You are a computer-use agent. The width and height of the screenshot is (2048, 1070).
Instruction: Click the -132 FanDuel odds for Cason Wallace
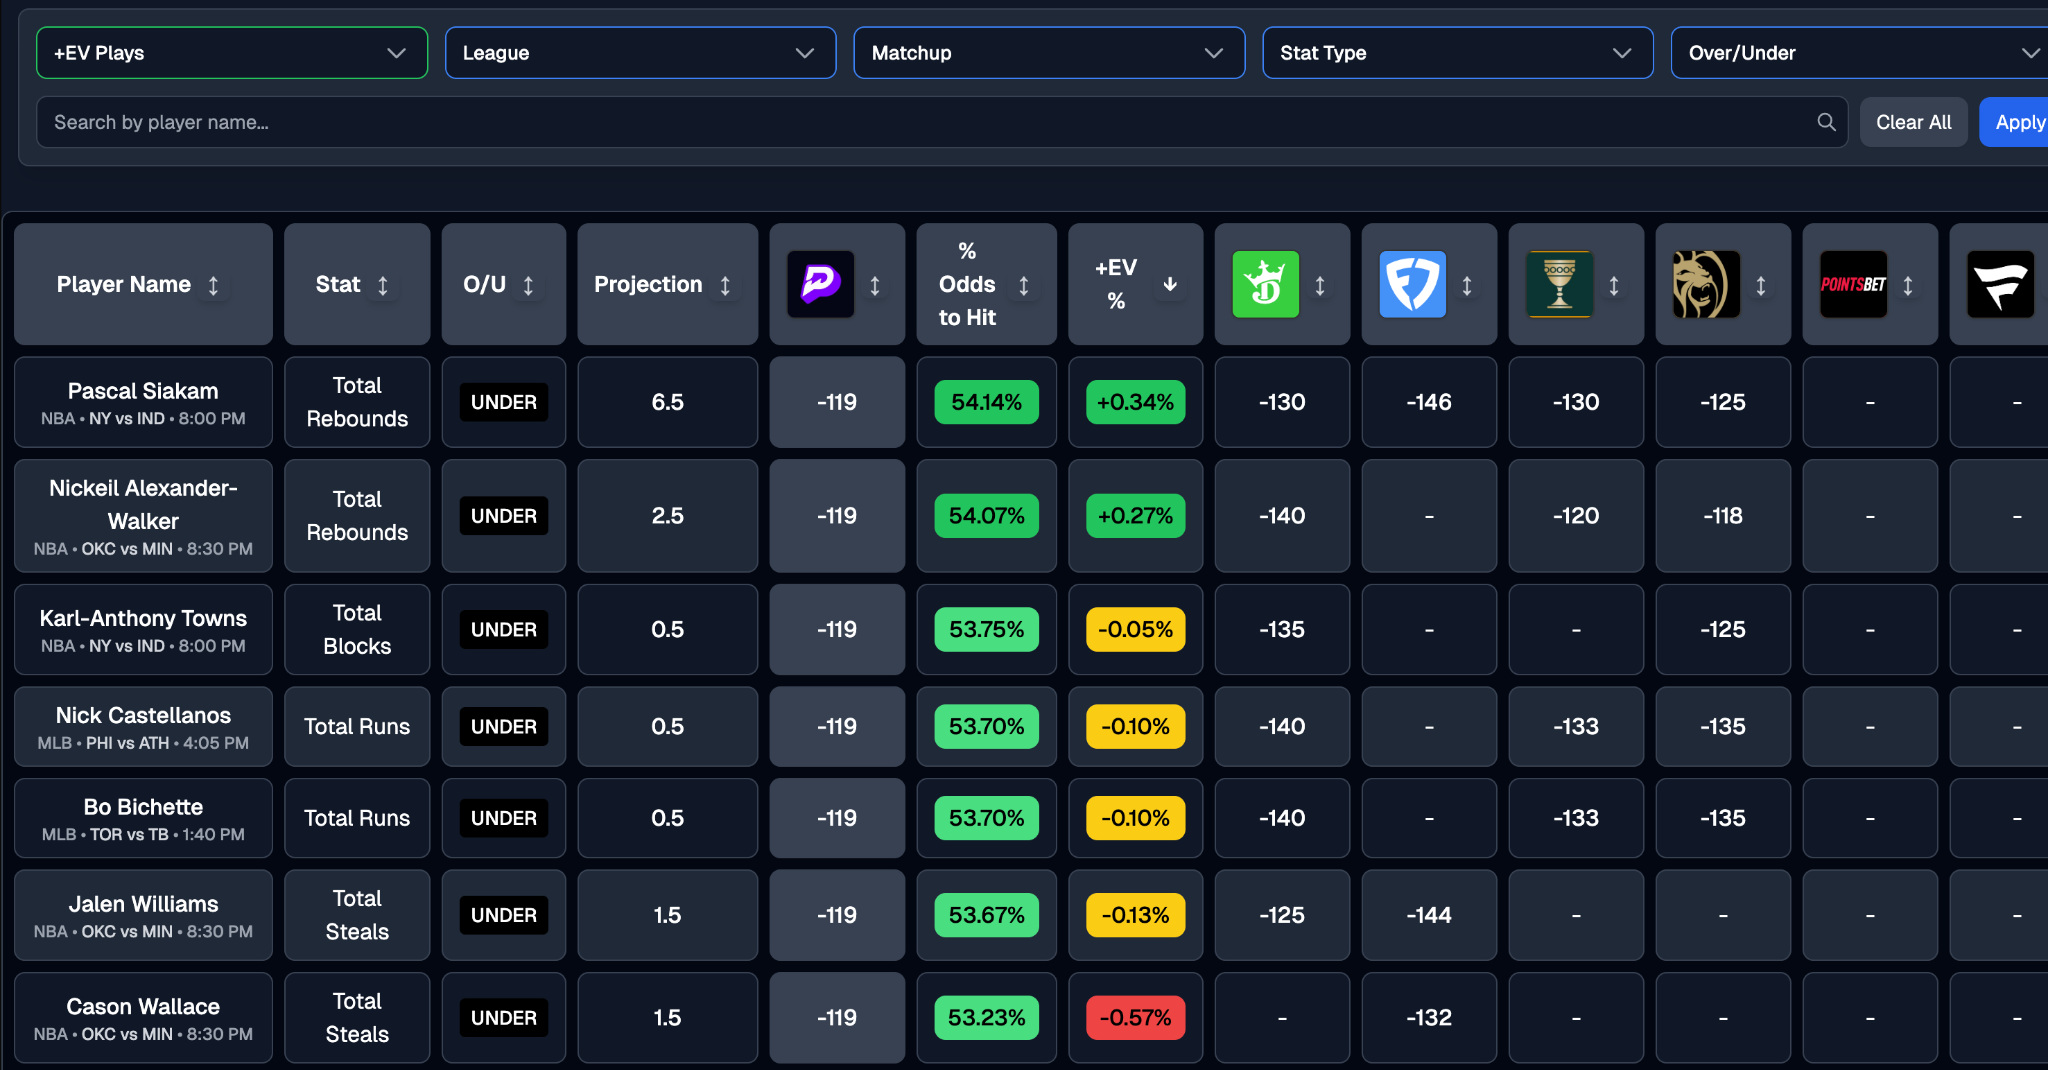[1429, 1018]
